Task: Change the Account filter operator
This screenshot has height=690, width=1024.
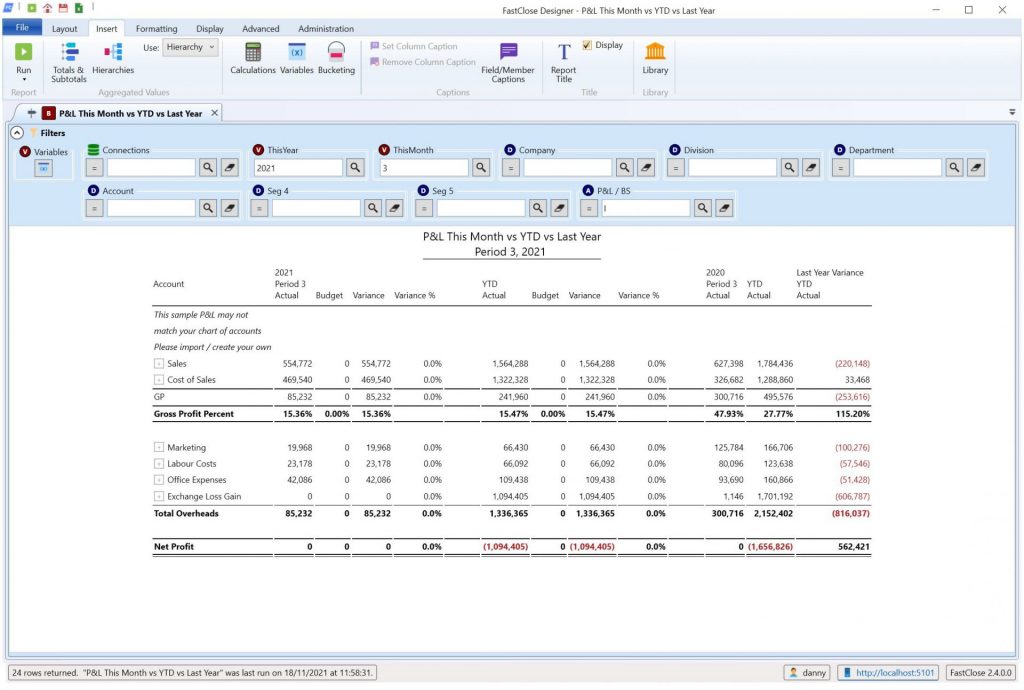Action: pos(94,208)
